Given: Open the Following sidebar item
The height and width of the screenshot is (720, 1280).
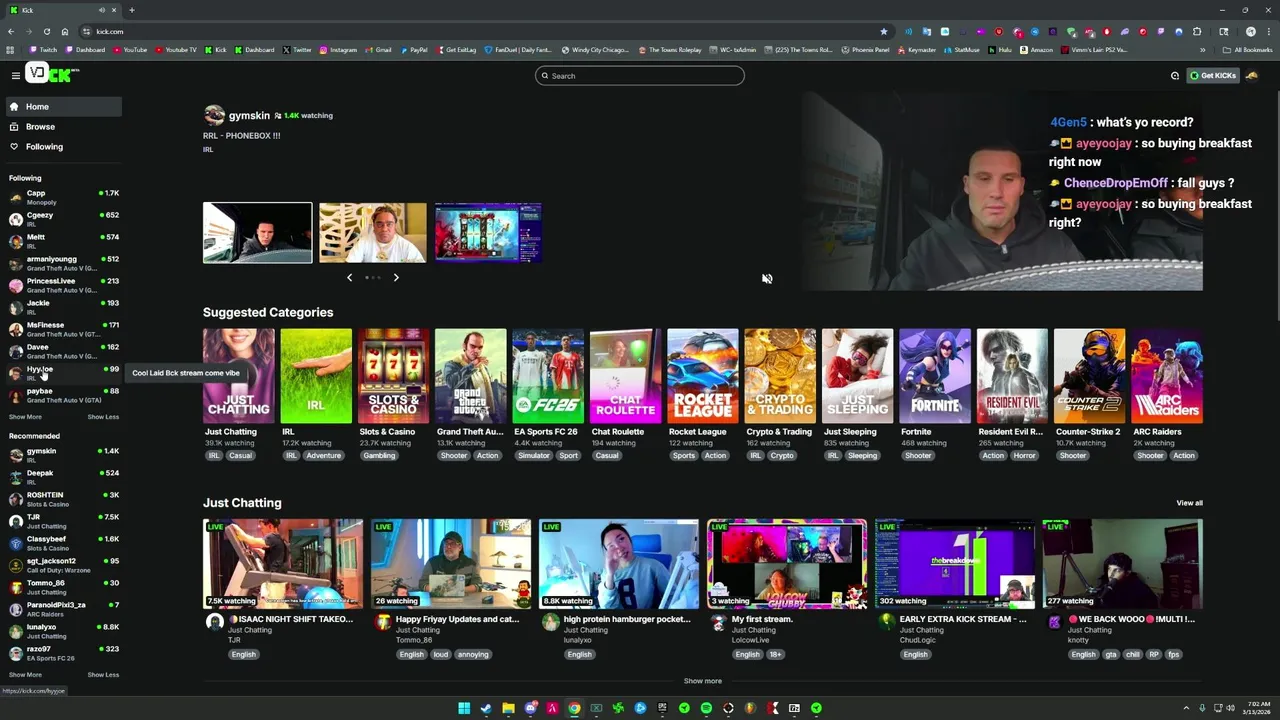Looking at the screenshot, I should [x=62, y=146].
